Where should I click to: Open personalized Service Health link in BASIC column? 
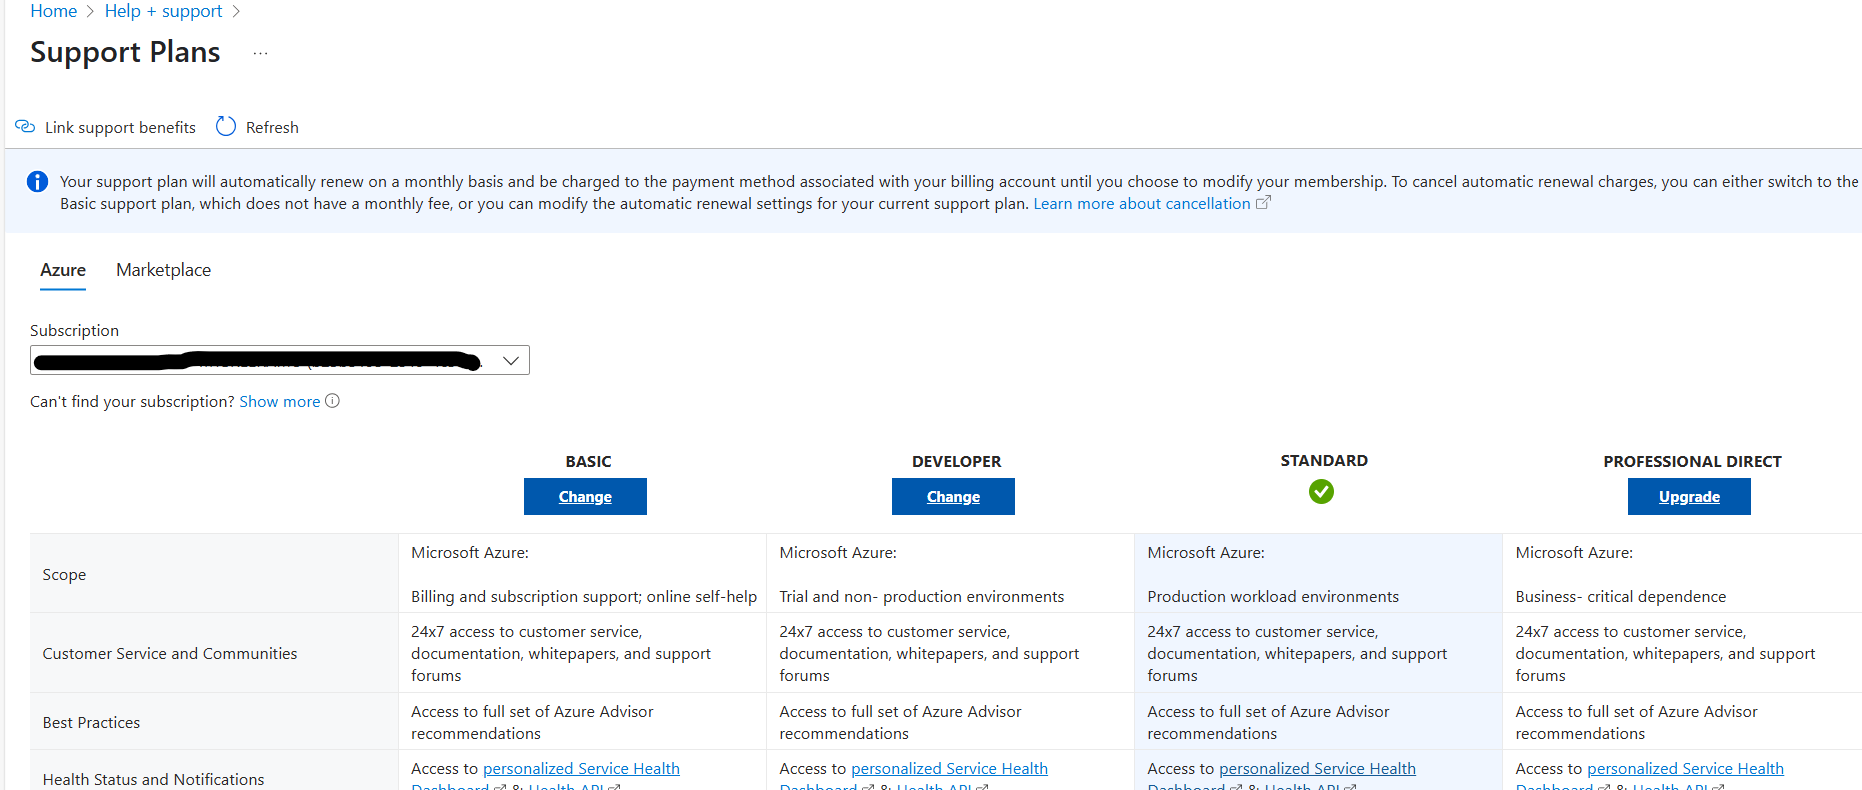pos(581,768)
